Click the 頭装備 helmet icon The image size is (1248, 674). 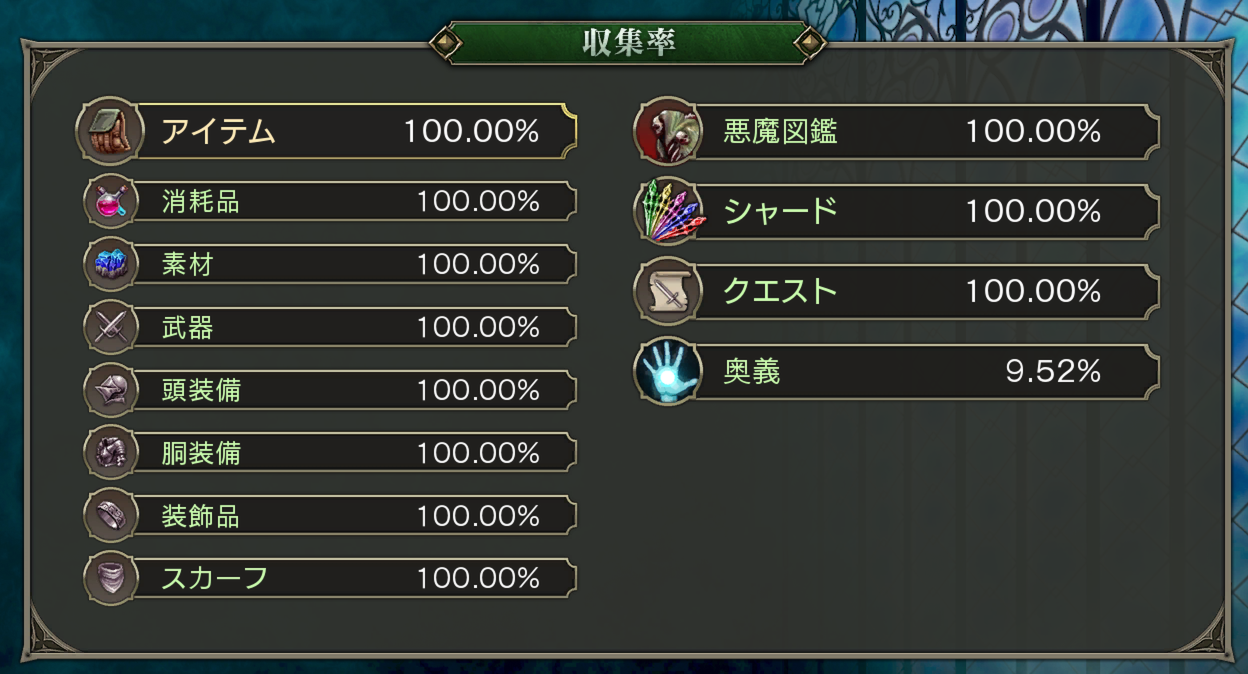[x=110, y=389]
